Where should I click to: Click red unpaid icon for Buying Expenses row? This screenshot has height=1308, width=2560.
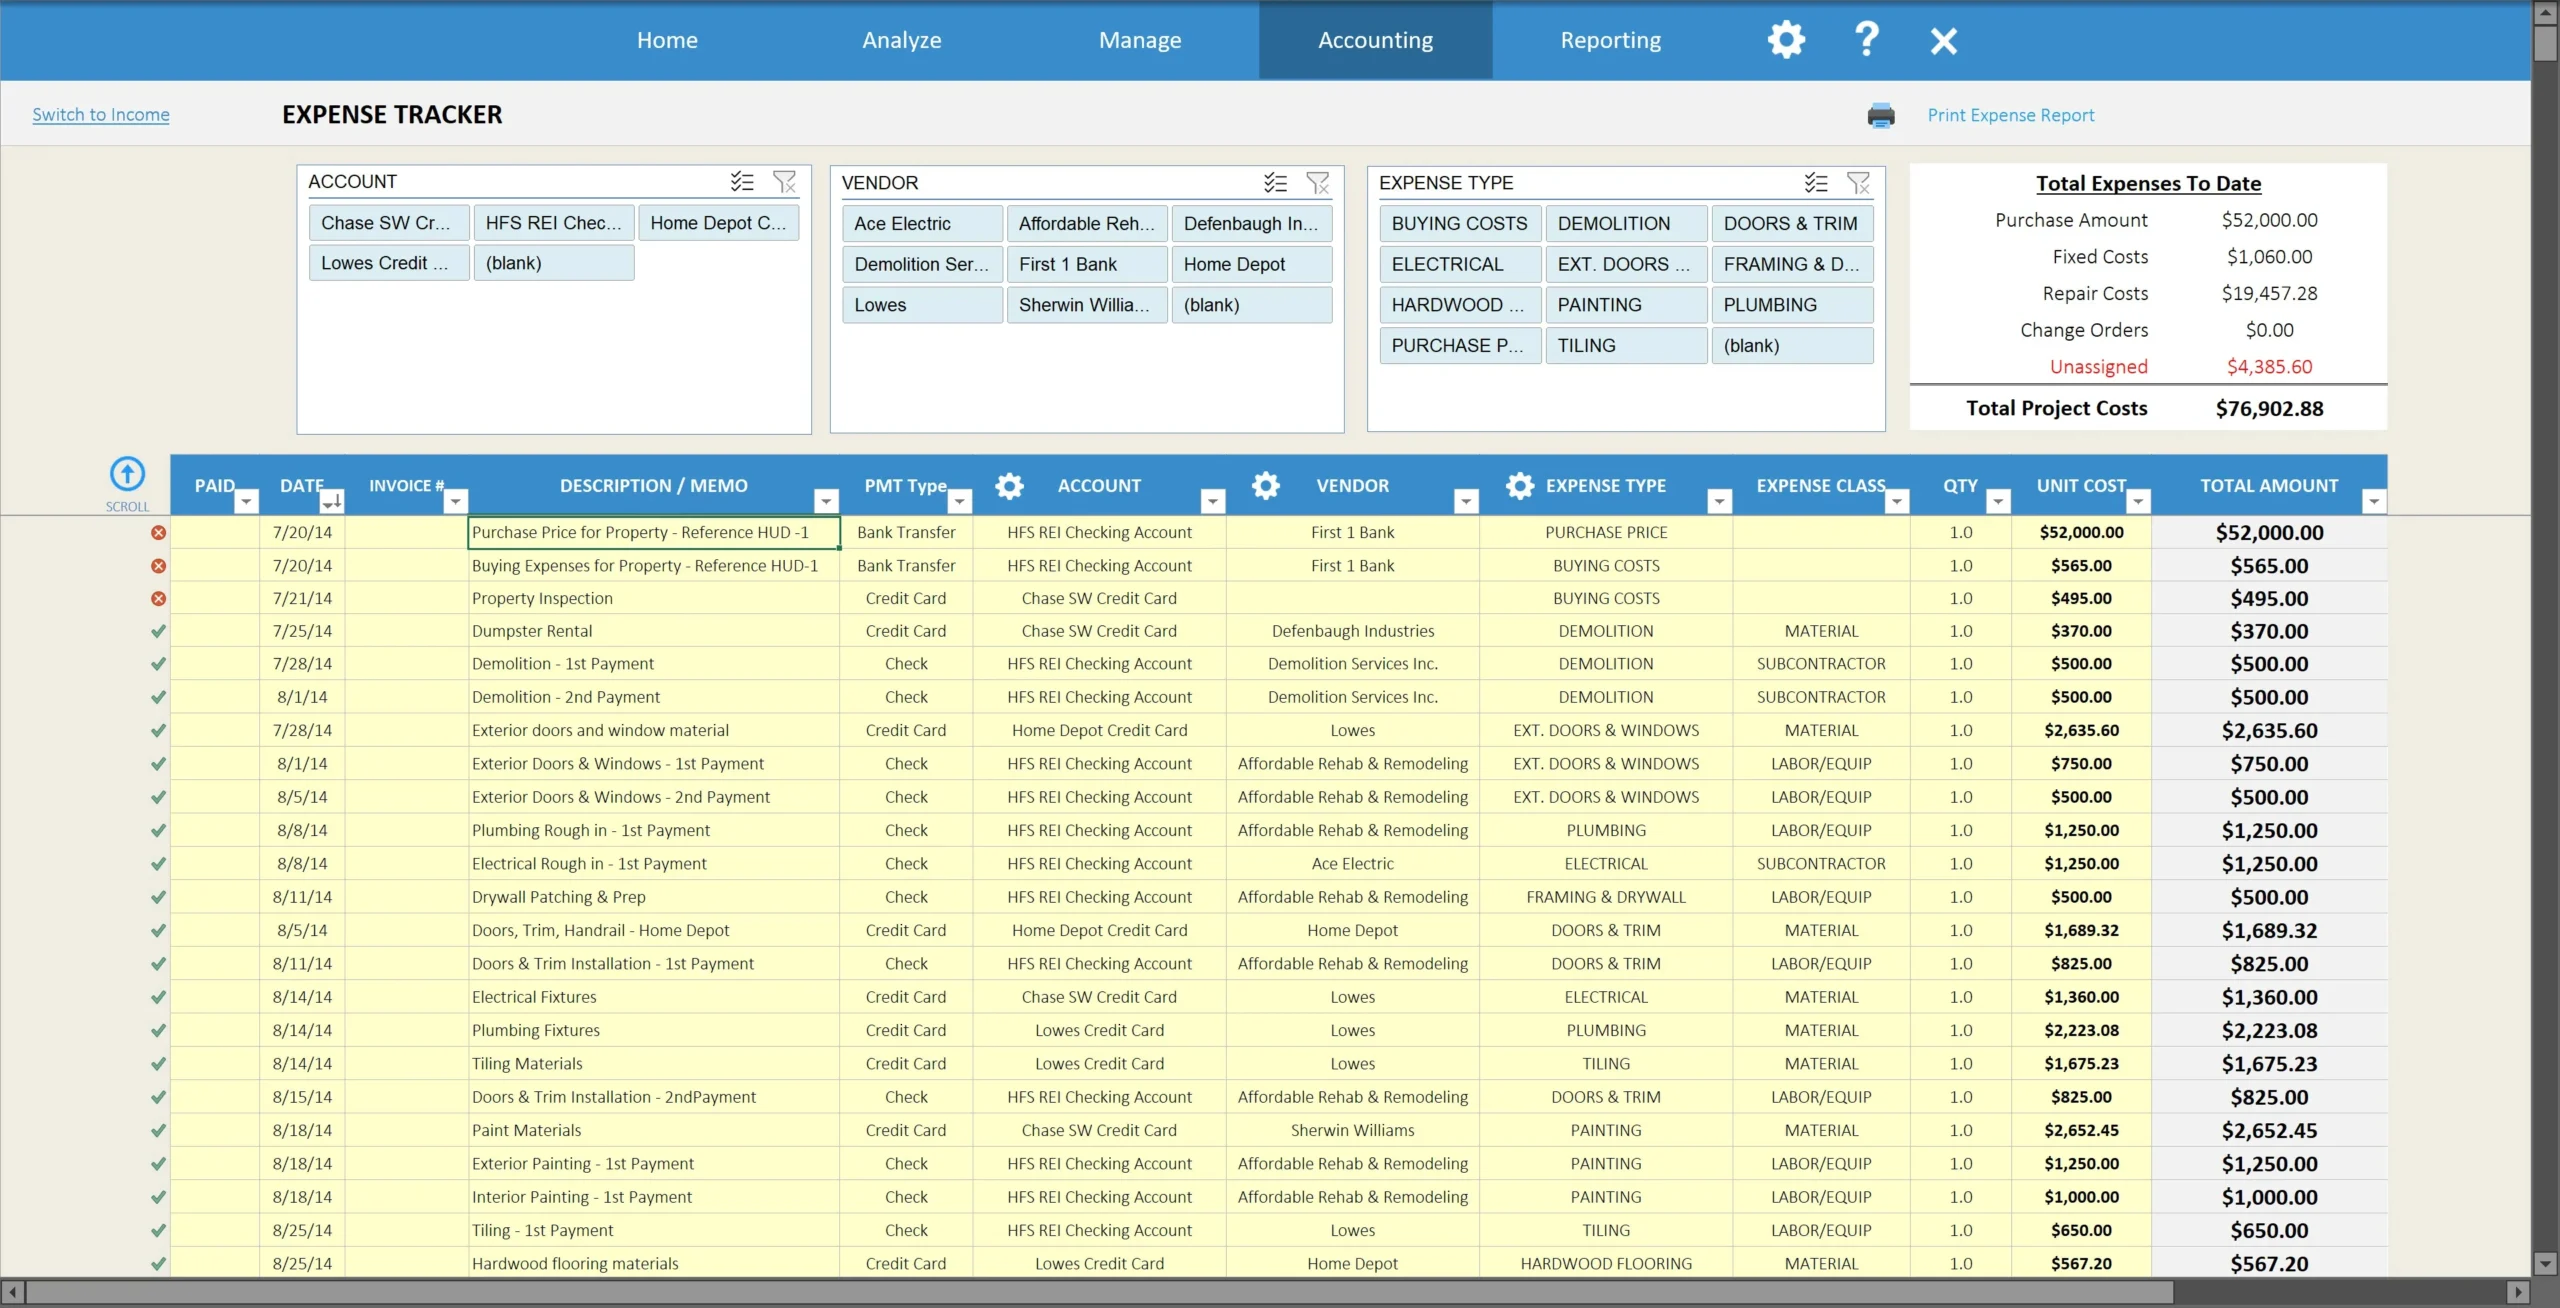click(158, 566)
